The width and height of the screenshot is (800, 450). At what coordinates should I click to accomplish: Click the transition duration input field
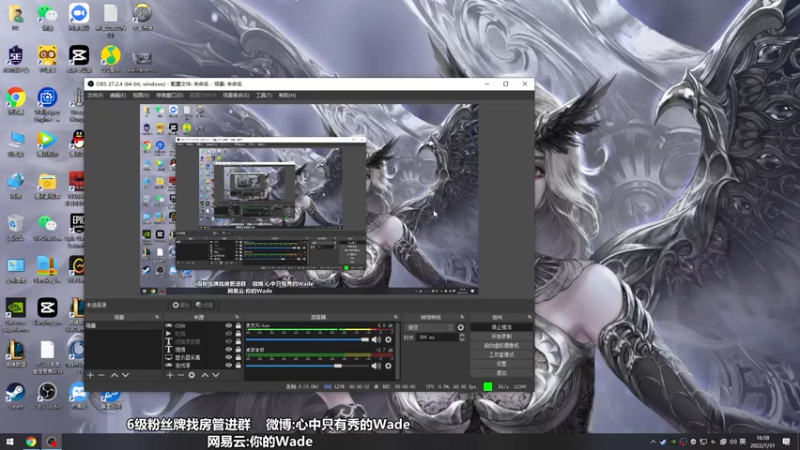436,338
